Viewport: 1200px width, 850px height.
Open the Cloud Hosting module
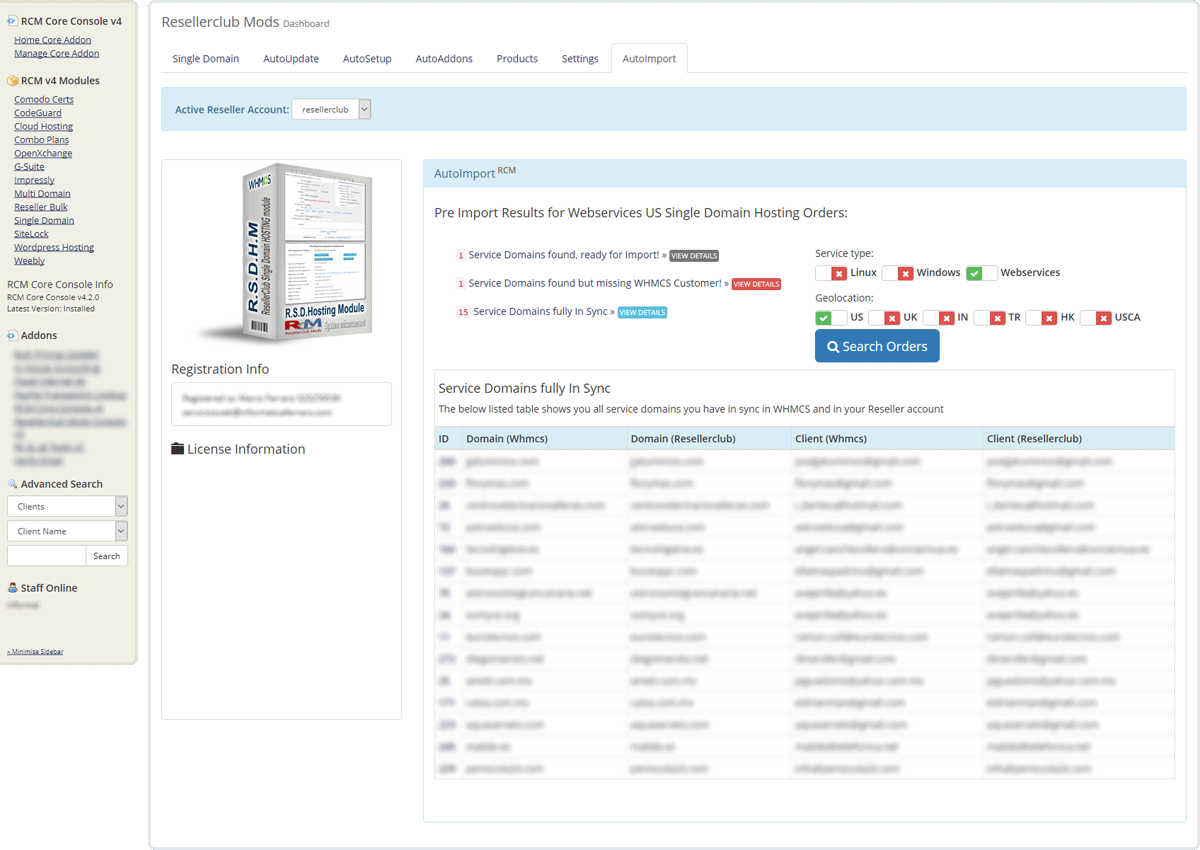pyautogui.click(x=43, y=126)
